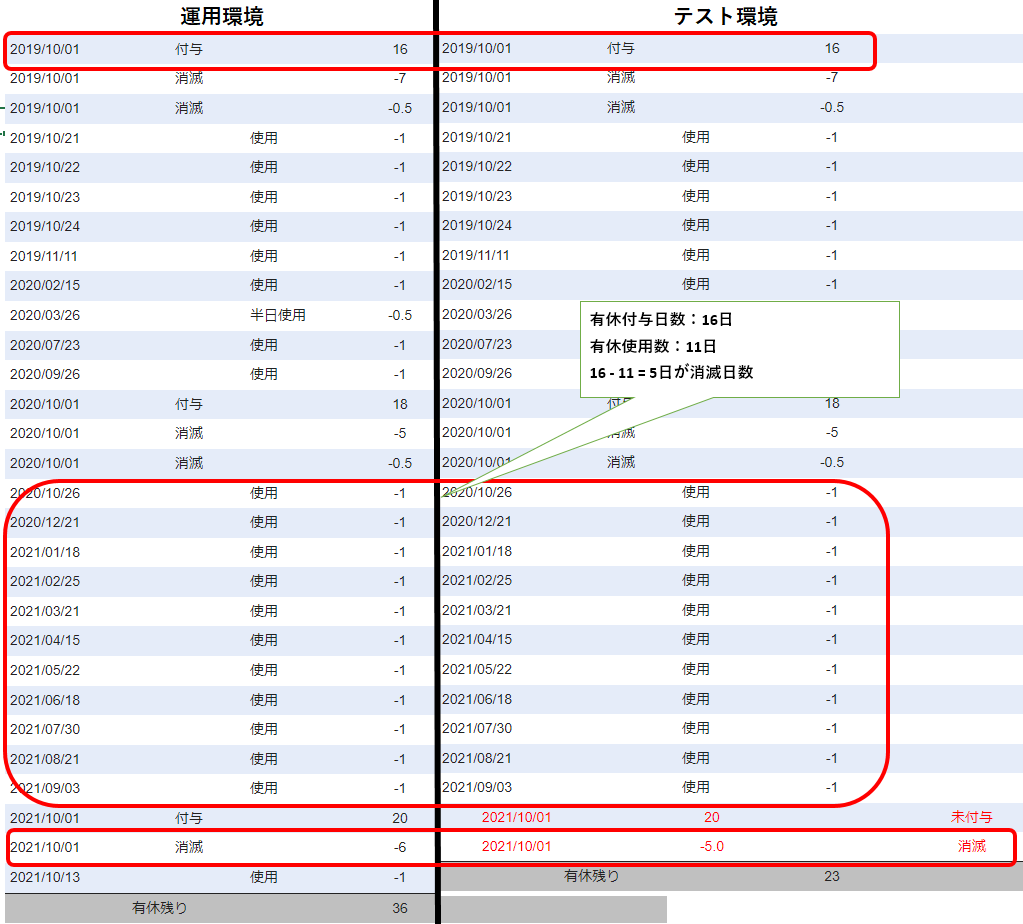The width and height of the screenshot is (1023, 924).
Task: Click the 18 付与 value in 運用環境
Action: pyautogui.click(x=400, y=404)
